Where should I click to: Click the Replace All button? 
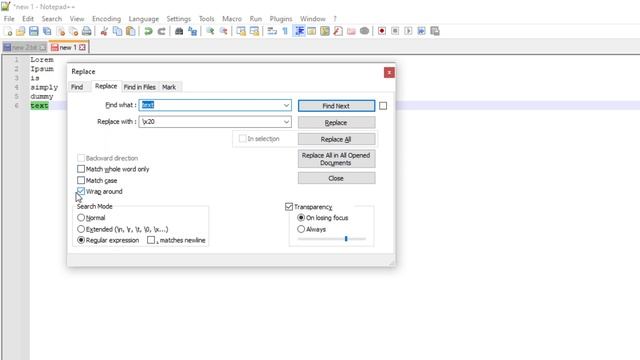pos(336,139)
